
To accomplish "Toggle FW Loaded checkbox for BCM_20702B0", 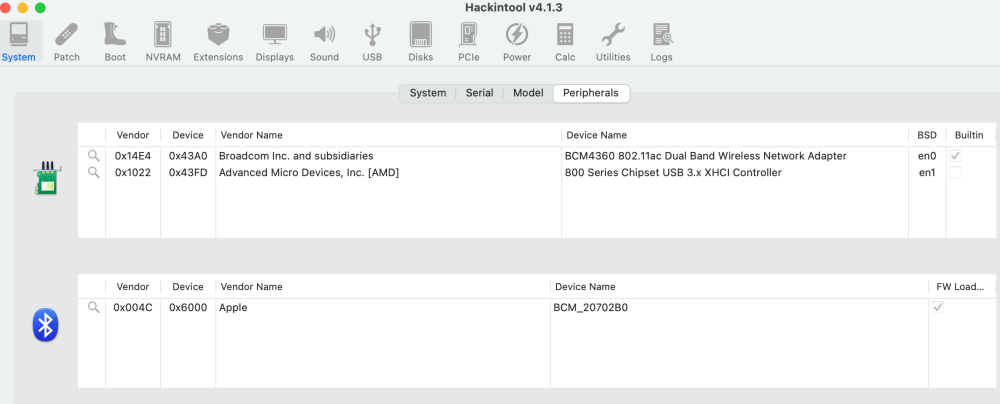I will coord(938,307).
